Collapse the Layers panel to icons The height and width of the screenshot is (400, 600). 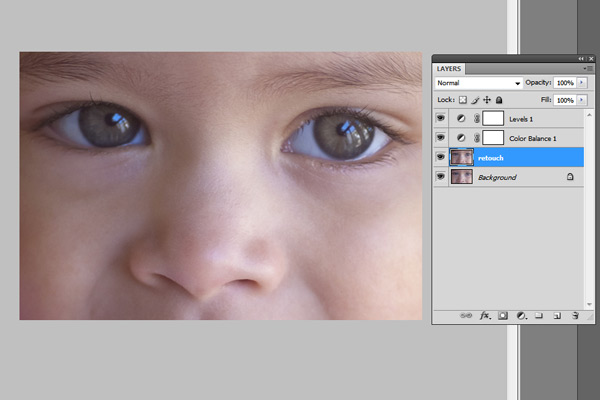click(581, 59)
